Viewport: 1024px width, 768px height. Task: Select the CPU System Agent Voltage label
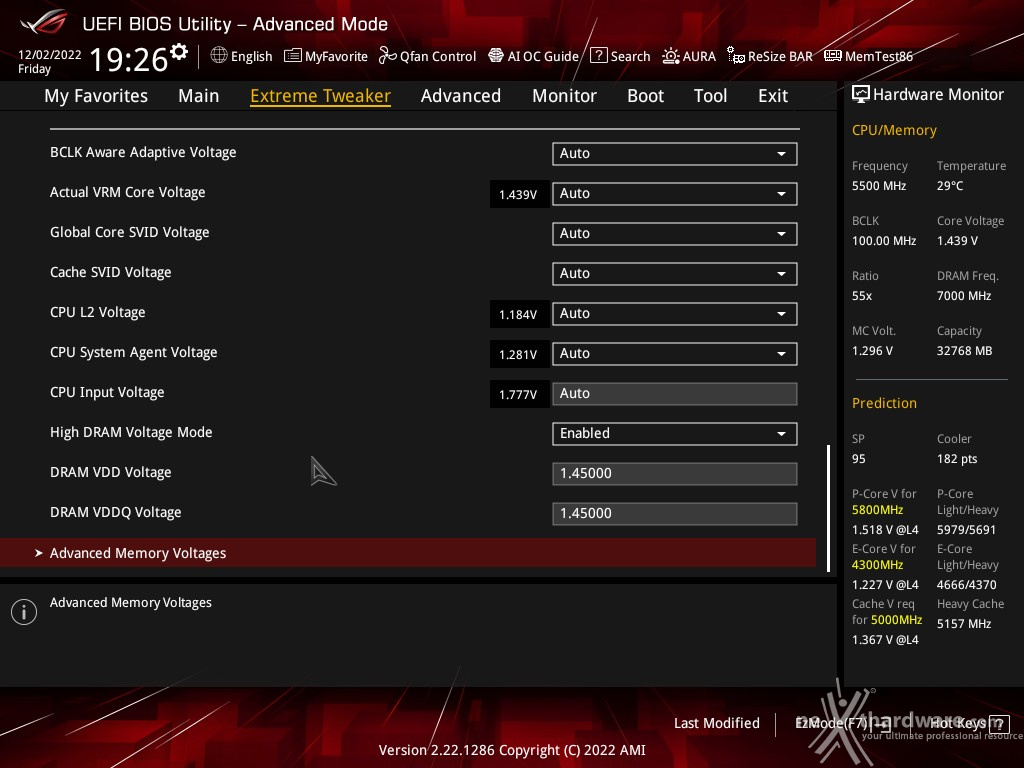pos(133,352)
